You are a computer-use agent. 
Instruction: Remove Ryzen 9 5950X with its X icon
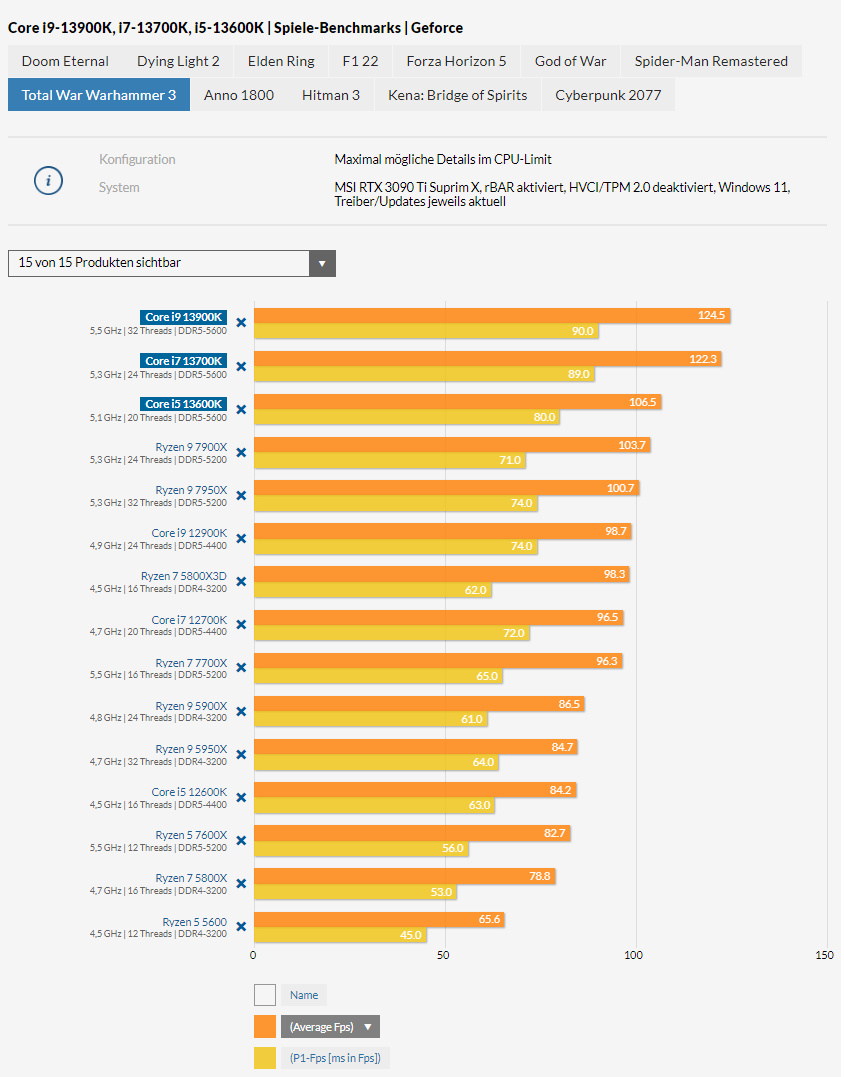click(241, 755)
